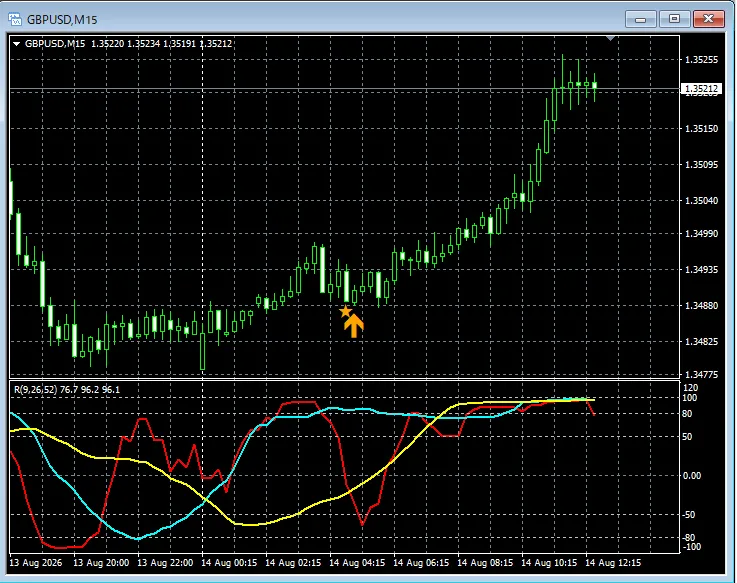Viewport: 737px width, 583px height.
Task: Click the 1.35095 price scale value
Action: point(701,165)
